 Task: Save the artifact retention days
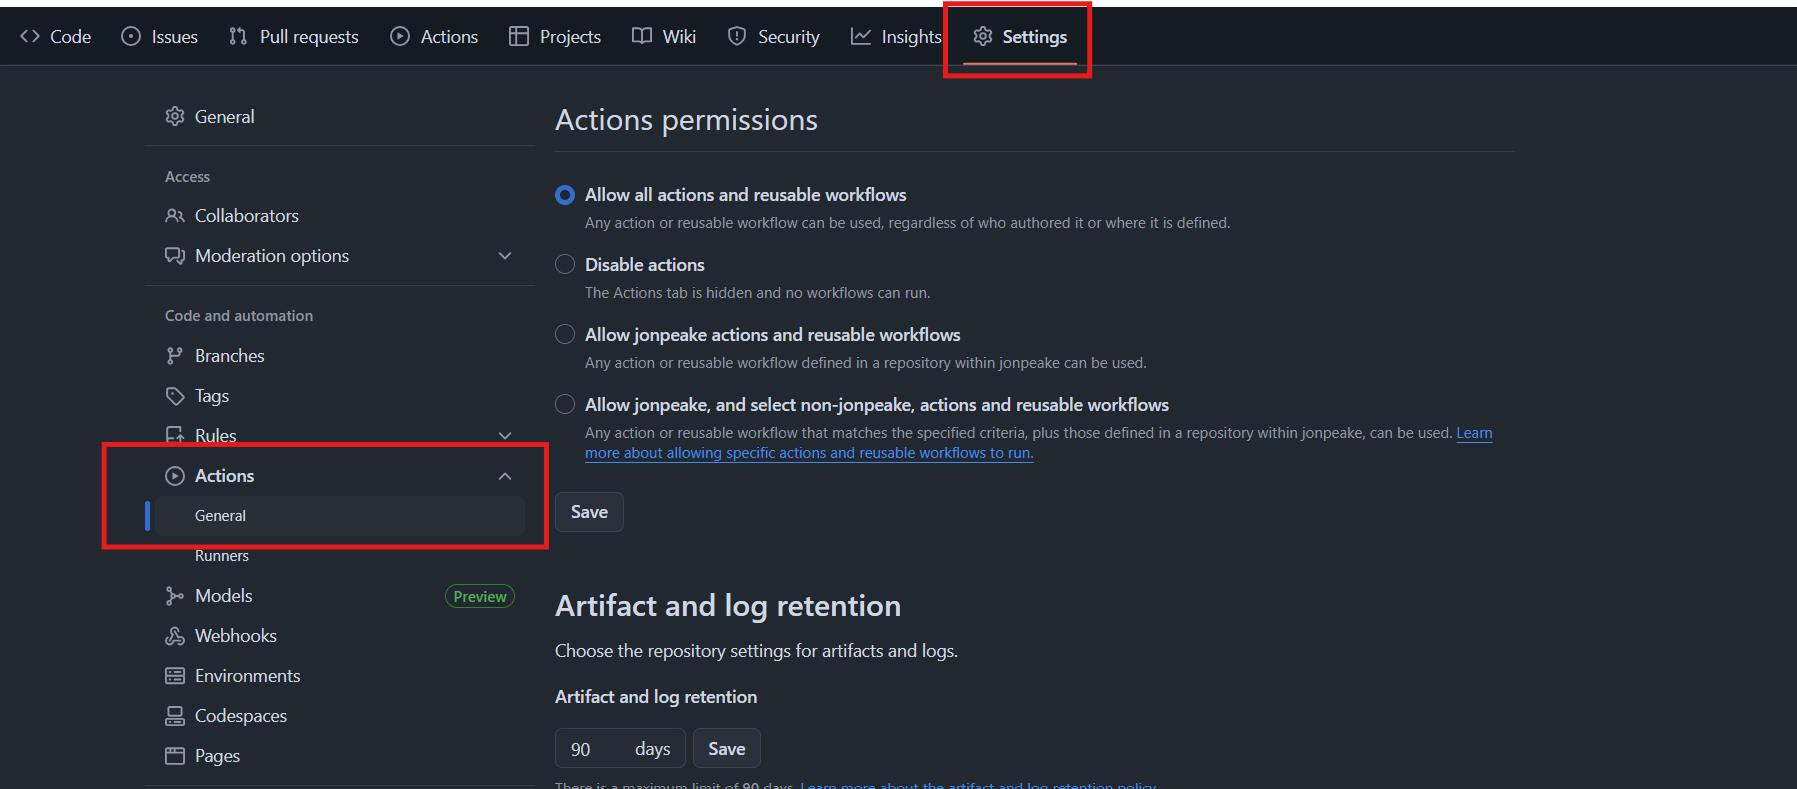point(727,749)
